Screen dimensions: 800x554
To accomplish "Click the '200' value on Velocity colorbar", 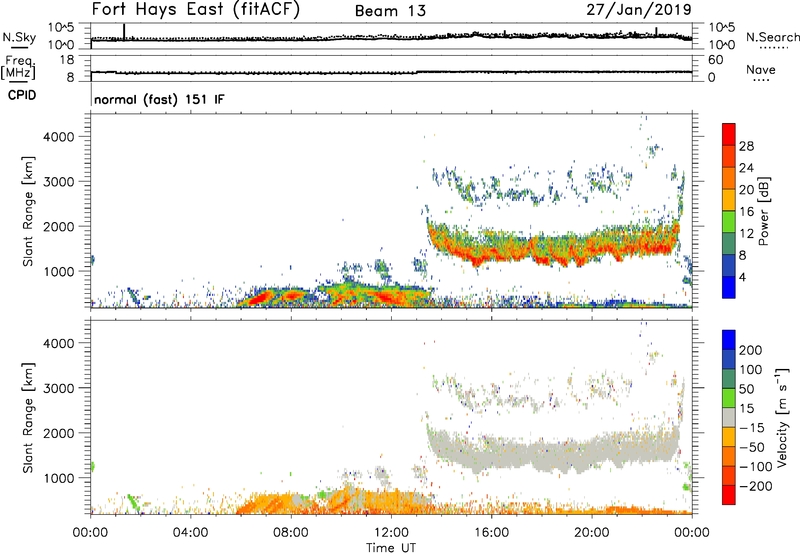I will click(x=751, y=350).
